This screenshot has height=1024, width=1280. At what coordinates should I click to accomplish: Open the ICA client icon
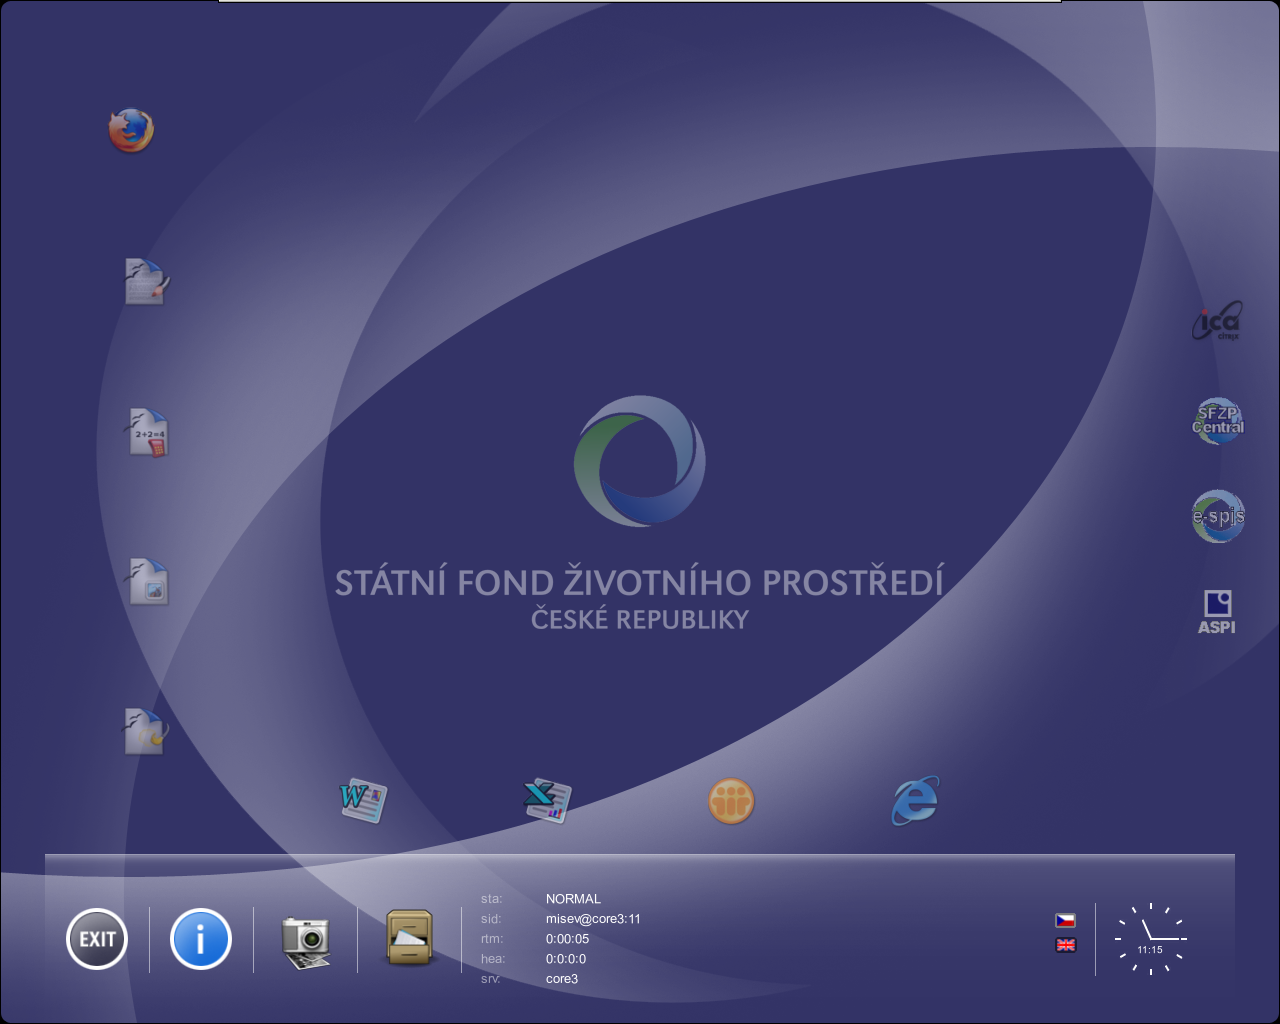pyautogui.click(x=1217, y=321)
